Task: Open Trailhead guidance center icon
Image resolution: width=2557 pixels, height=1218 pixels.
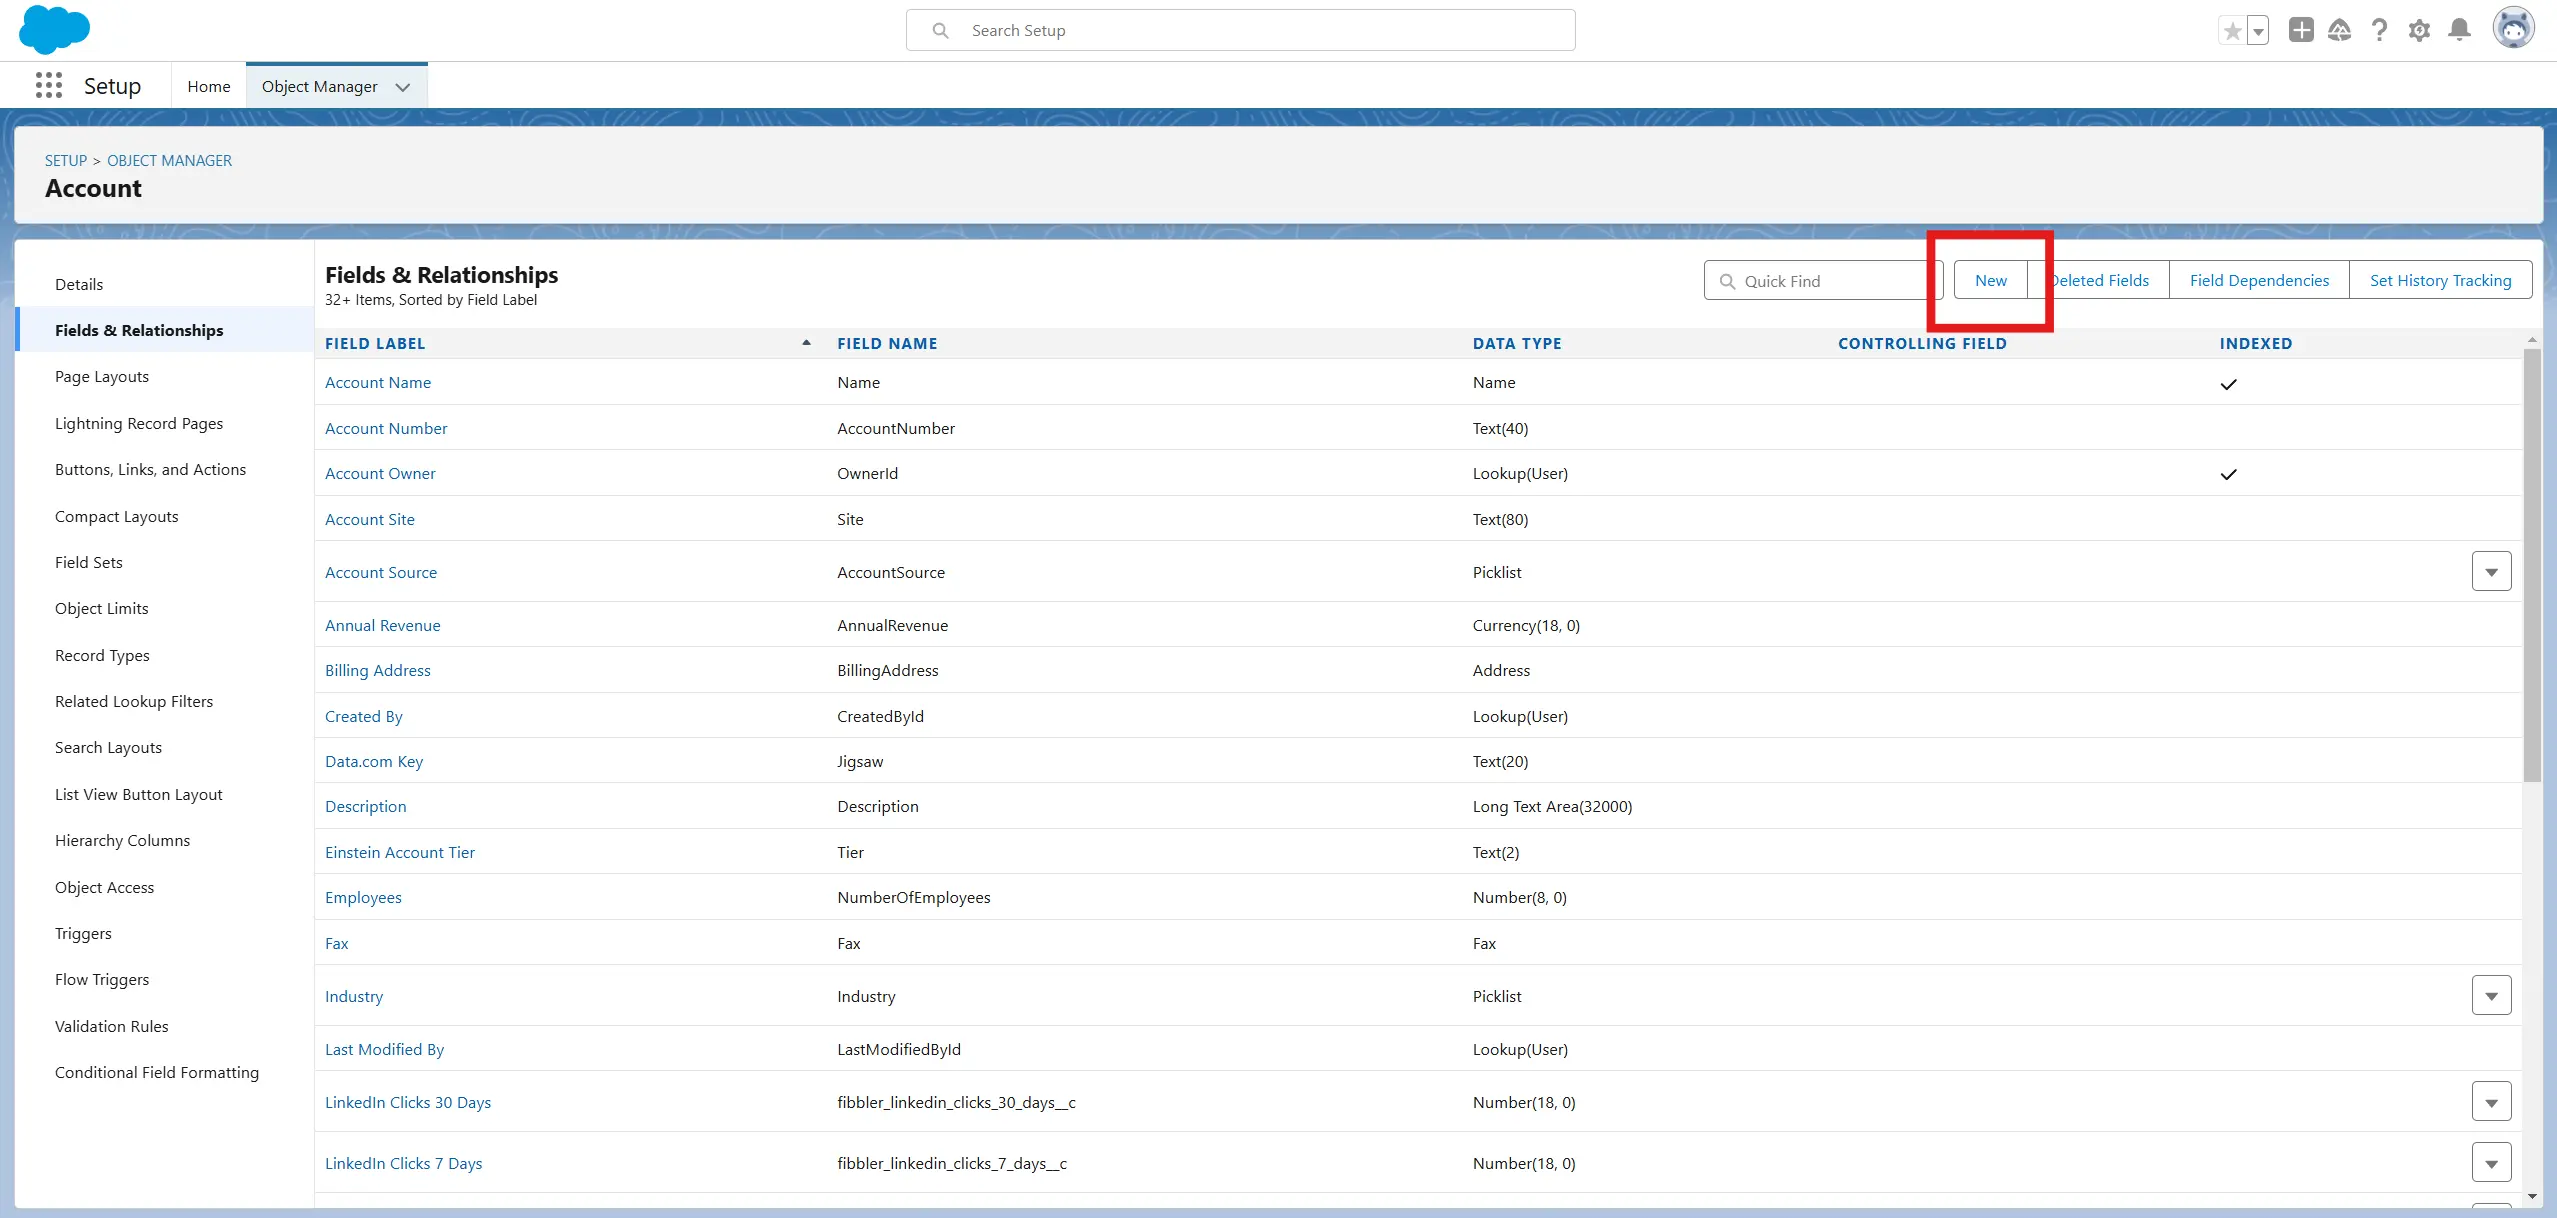Action: (2339, 31)
